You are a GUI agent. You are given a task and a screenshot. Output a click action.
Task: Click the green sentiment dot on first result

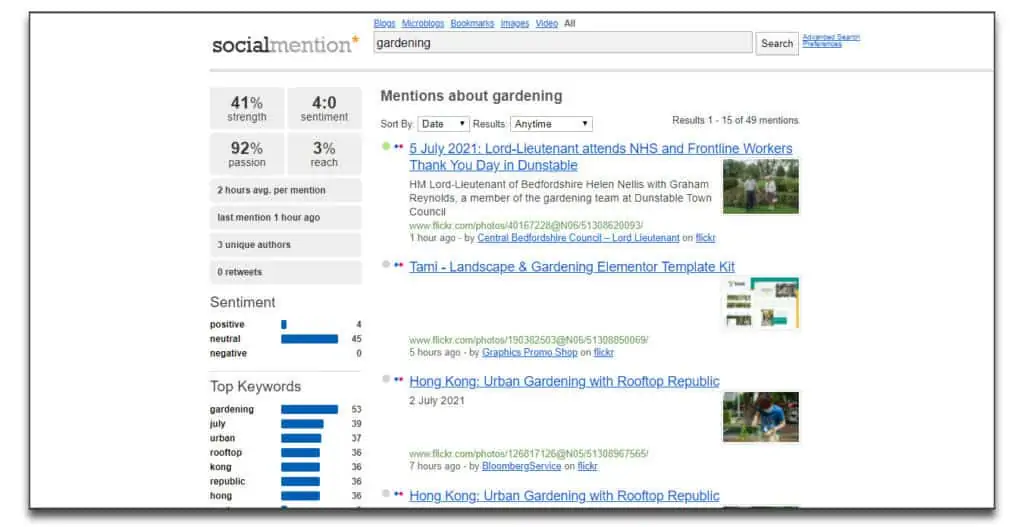pyautogui.click(x=386, y=146)
